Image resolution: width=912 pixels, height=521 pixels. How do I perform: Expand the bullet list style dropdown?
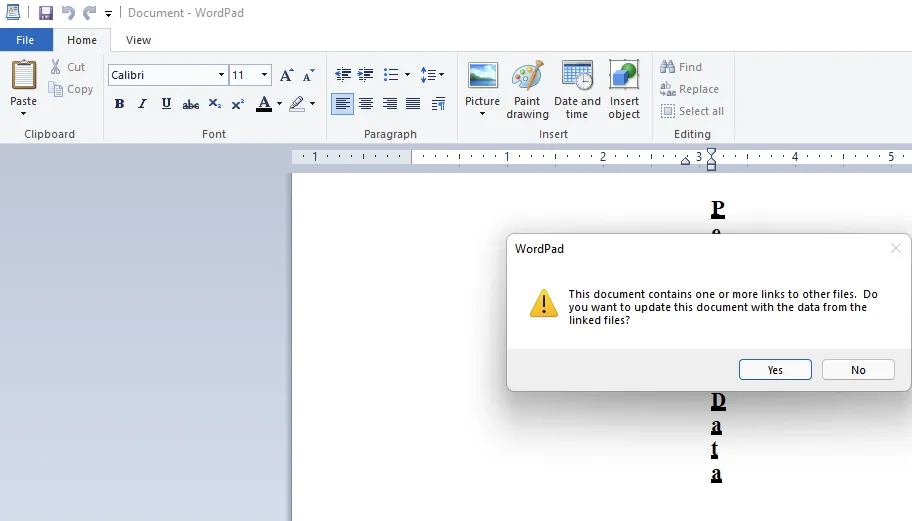pyautogui.click(x=407, y=75)
